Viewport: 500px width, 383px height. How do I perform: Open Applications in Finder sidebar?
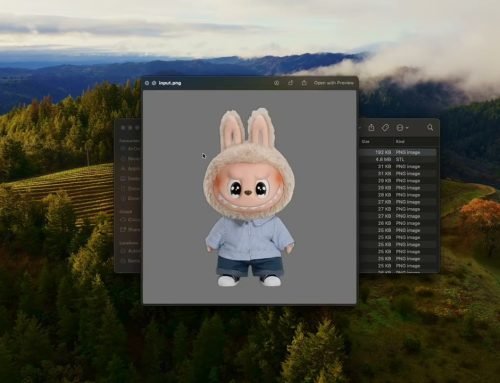pos(131,169)
